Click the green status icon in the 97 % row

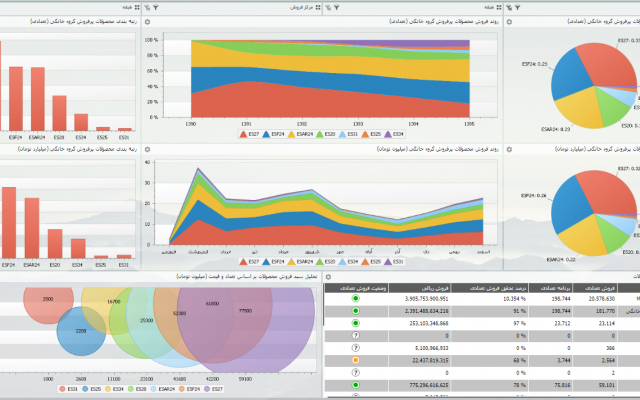[356, 323]
